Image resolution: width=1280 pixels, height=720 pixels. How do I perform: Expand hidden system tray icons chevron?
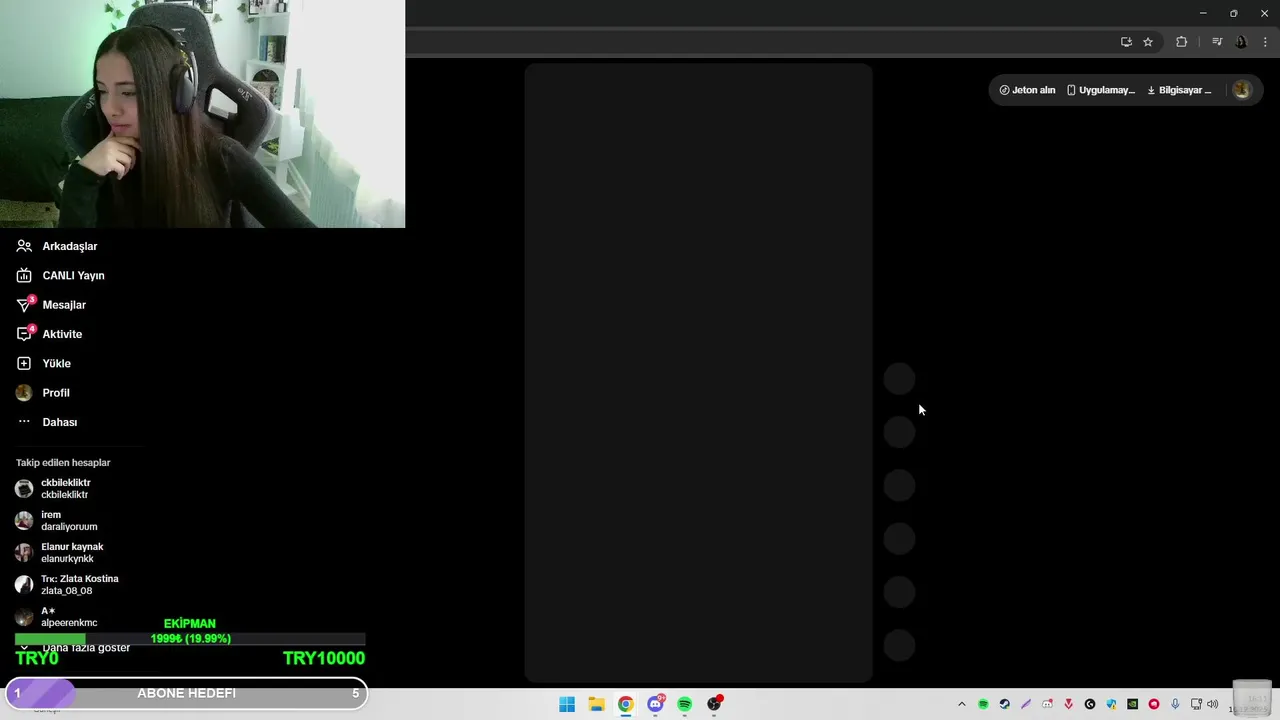tap(962, 704)
